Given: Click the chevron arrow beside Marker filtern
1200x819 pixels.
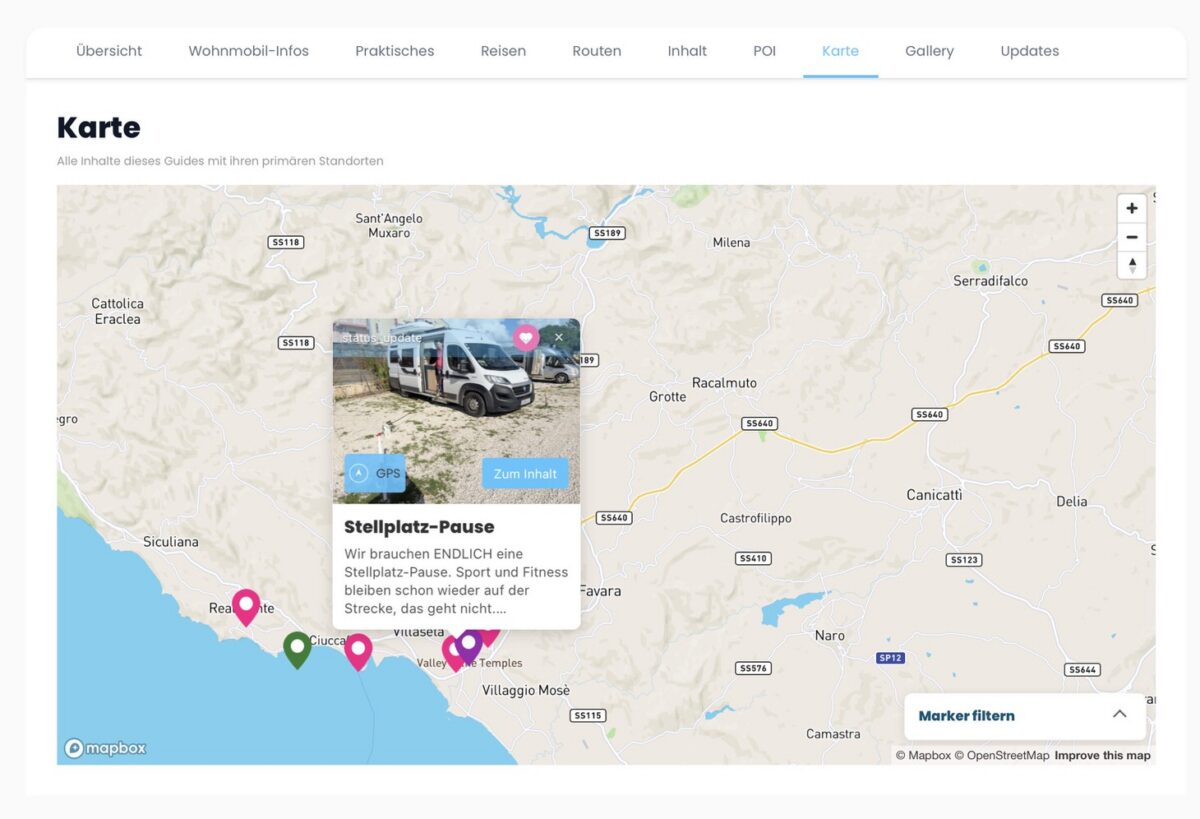Looking at the screenshot, I should coord(1119,714).
